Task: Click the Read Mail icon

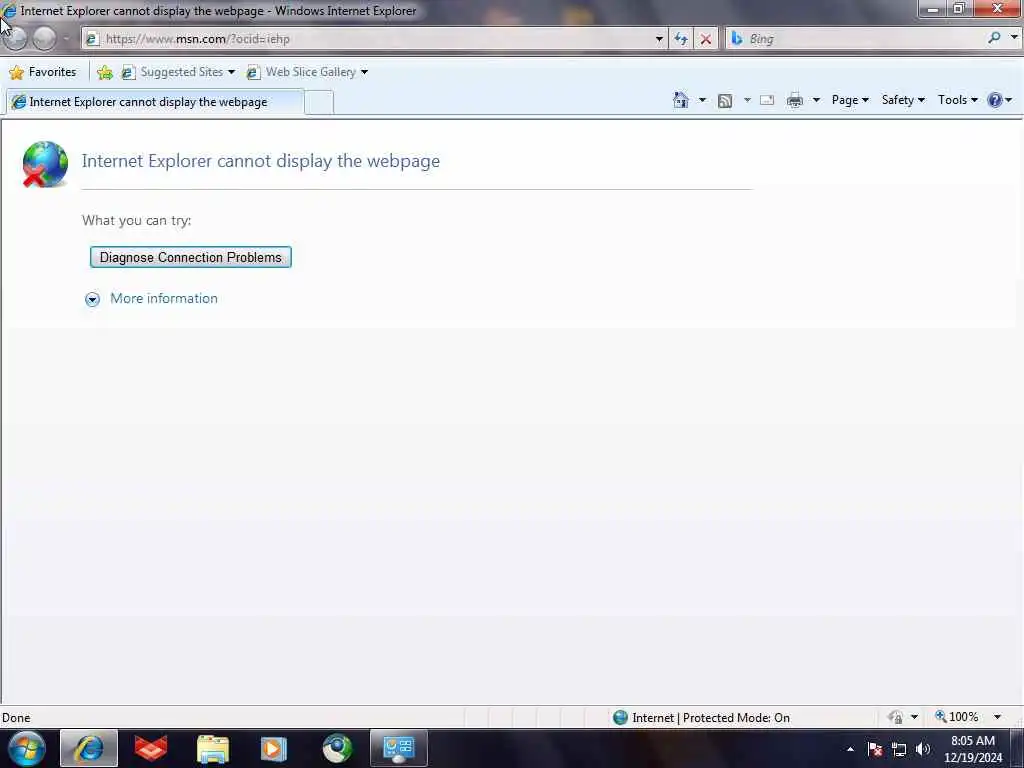Action: coord(767,101)
